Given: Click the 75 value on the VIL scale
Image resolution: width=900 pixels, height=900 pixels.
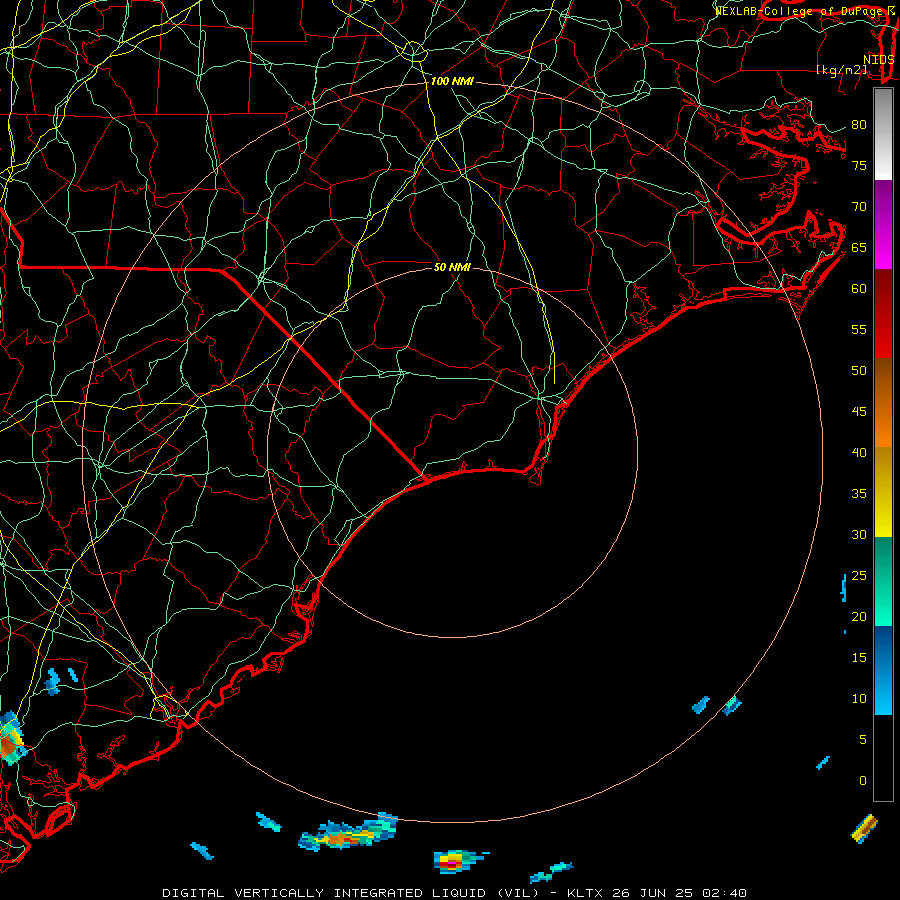Looking at the screenshot, I should coord(859,165).
